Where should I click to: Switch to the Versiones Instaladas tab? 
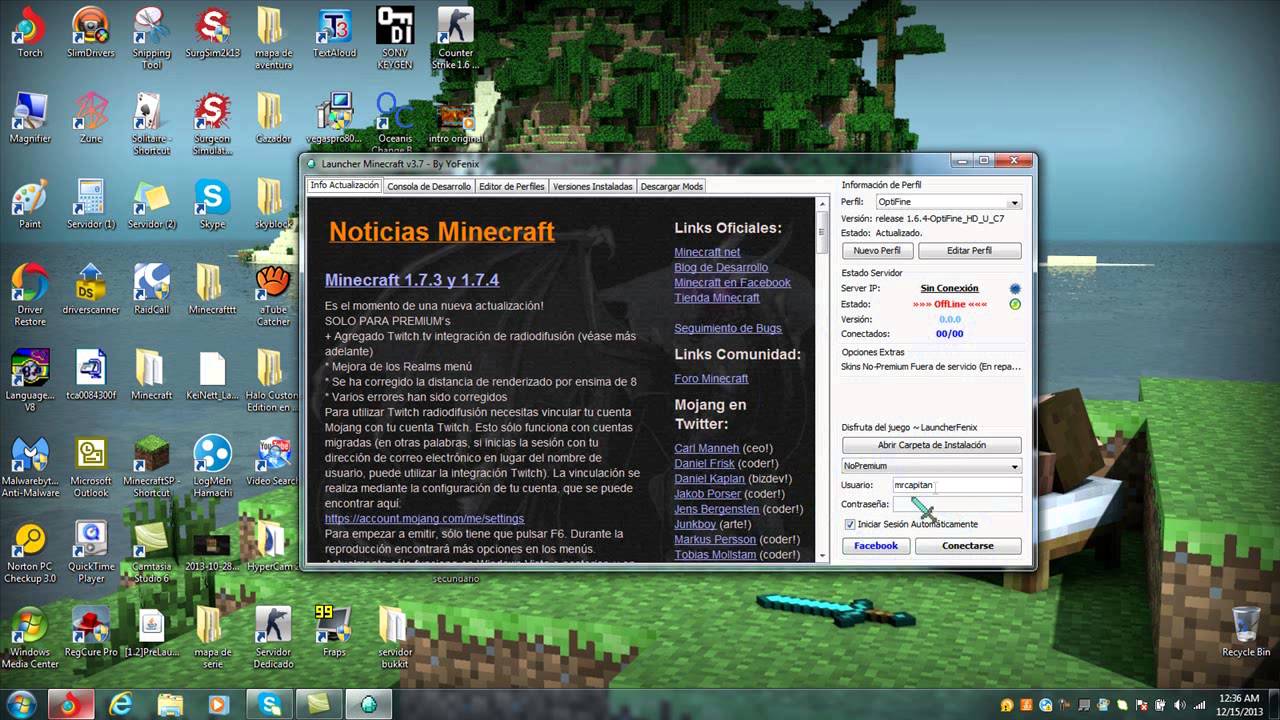click(593, 186)
